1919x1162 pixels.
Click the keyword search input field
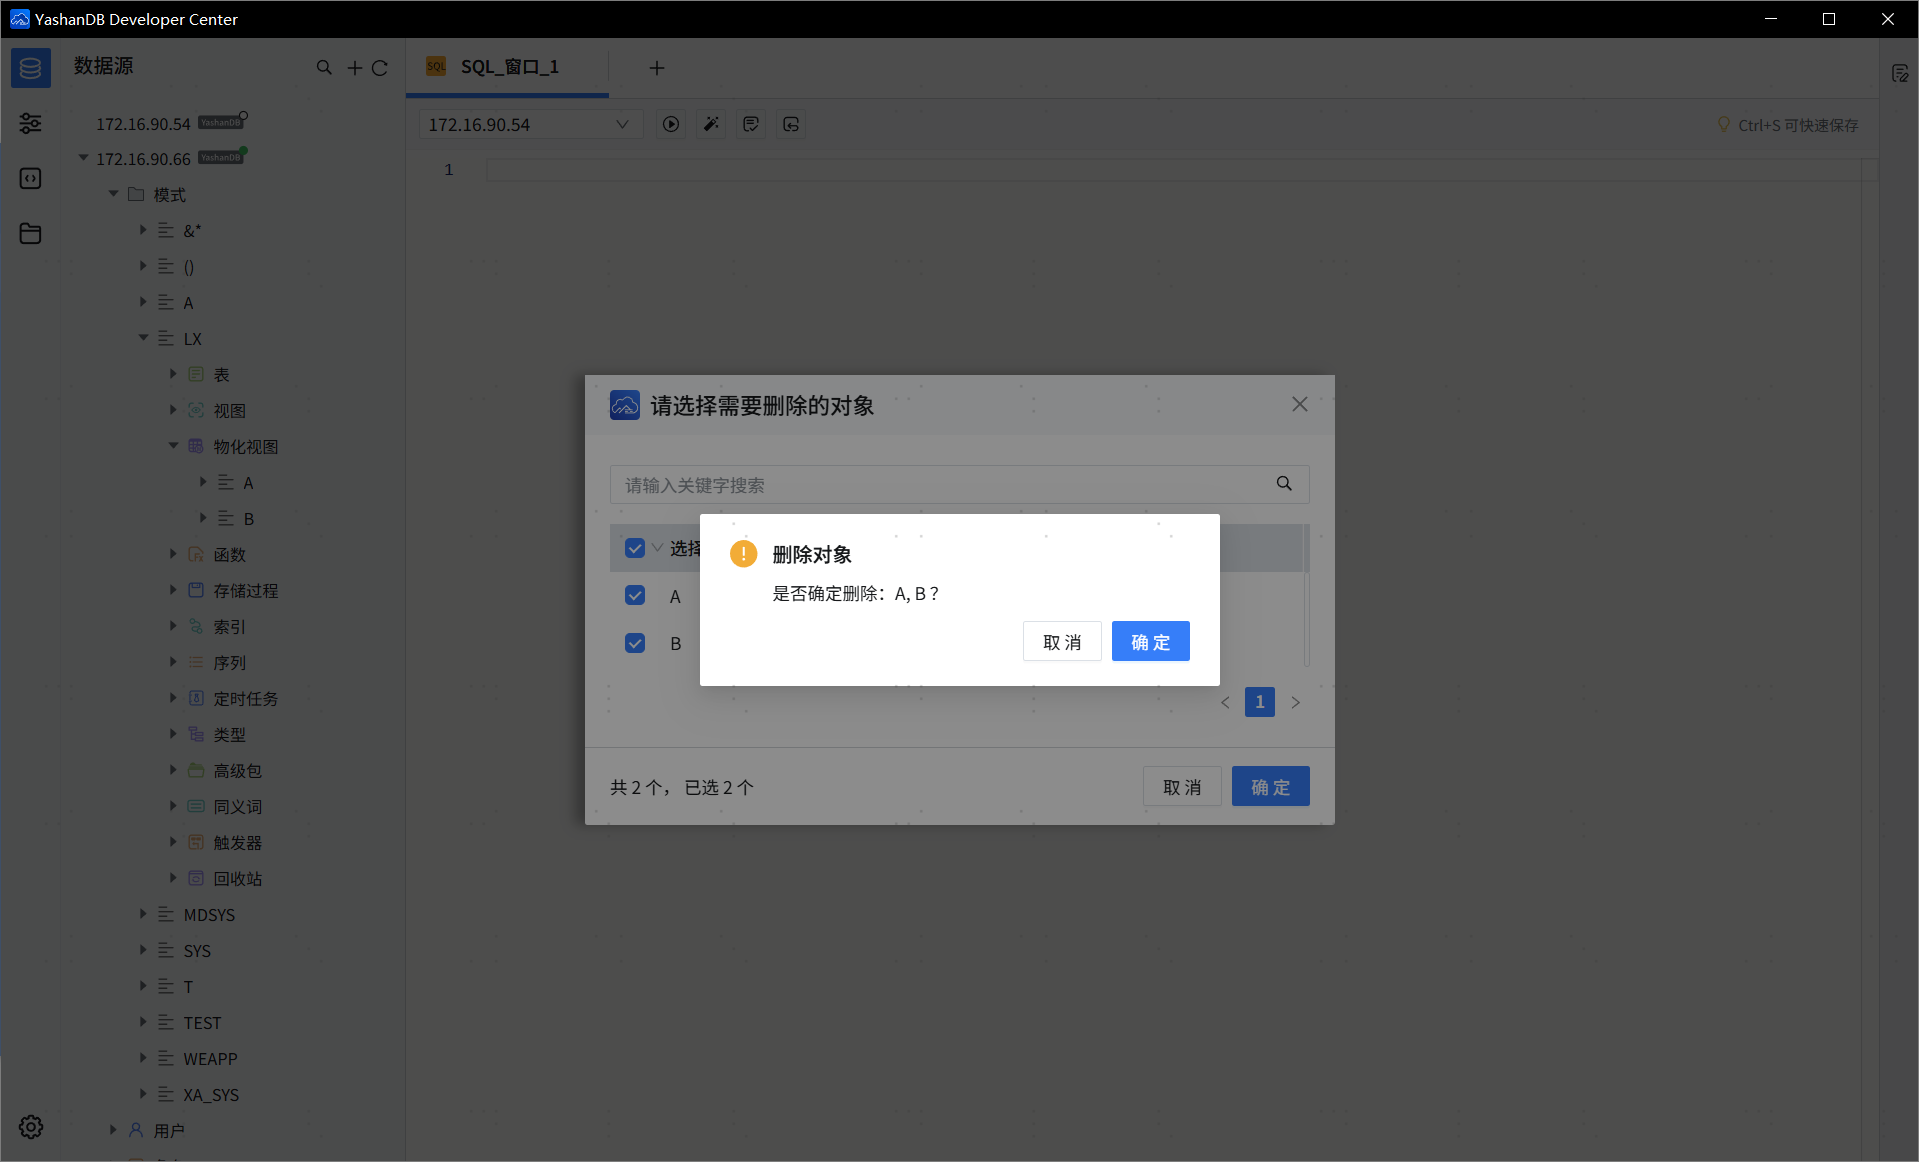(x=940, y=485)
